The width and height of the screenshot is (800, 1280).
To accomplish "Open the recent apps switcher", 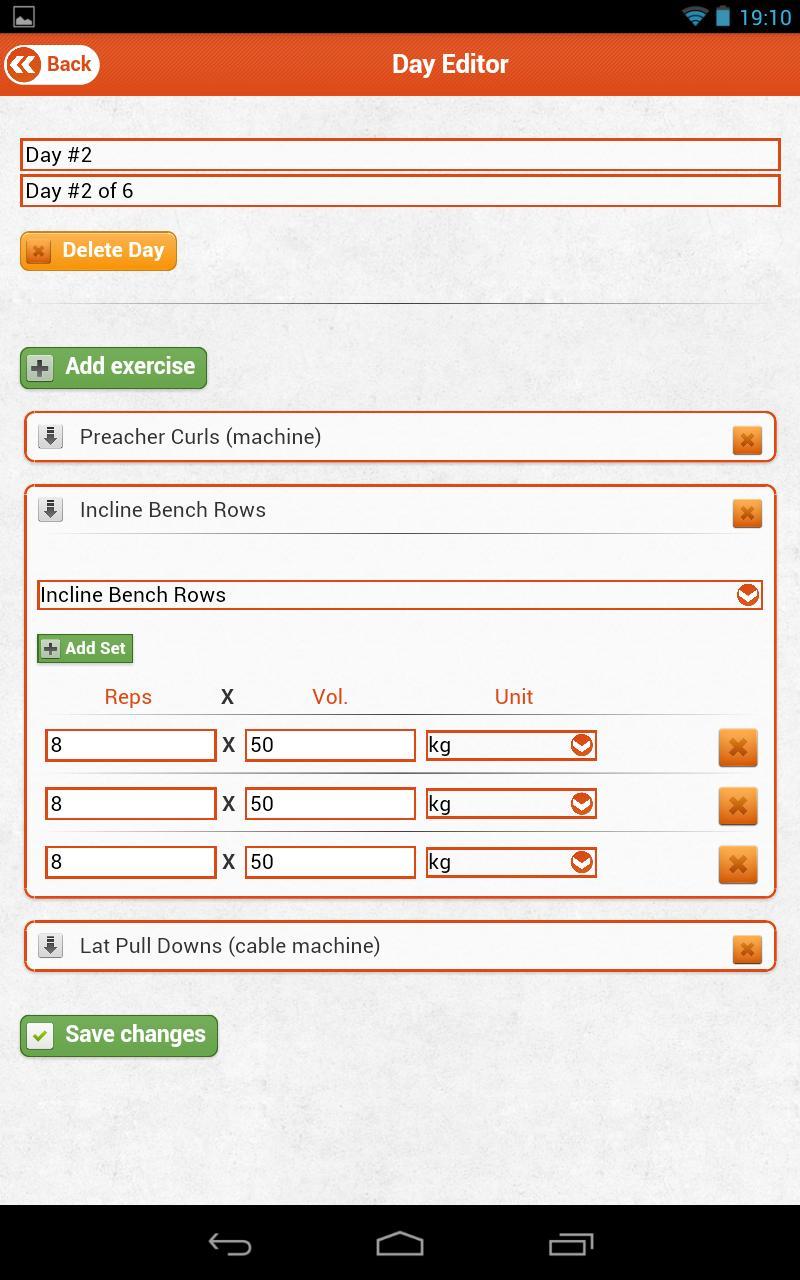I will pyautogui.click(x=569, y=1245).
